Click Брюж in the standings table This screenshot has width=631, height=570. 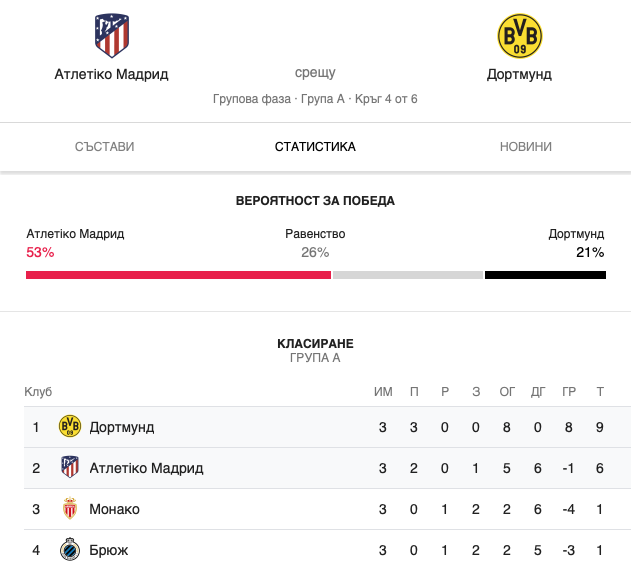[109, 550]
